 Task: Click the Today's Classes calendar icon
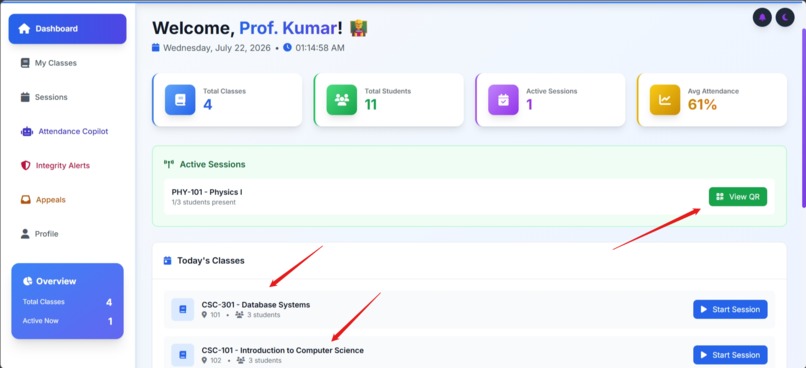coord(168,261)
